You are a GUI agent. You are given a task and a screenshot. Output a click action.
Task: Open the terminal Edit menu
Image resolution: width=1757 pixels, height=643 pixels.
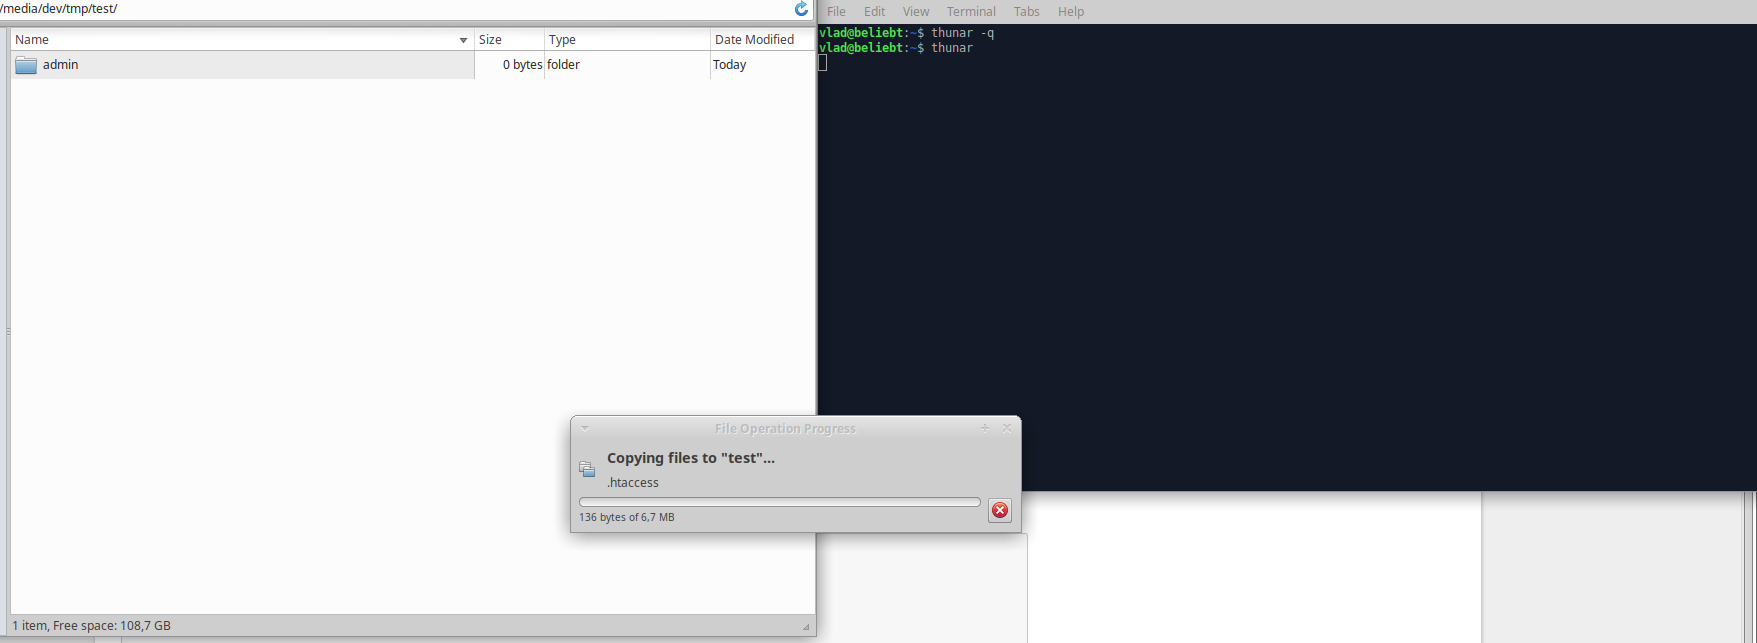click(x=874, y=12)
